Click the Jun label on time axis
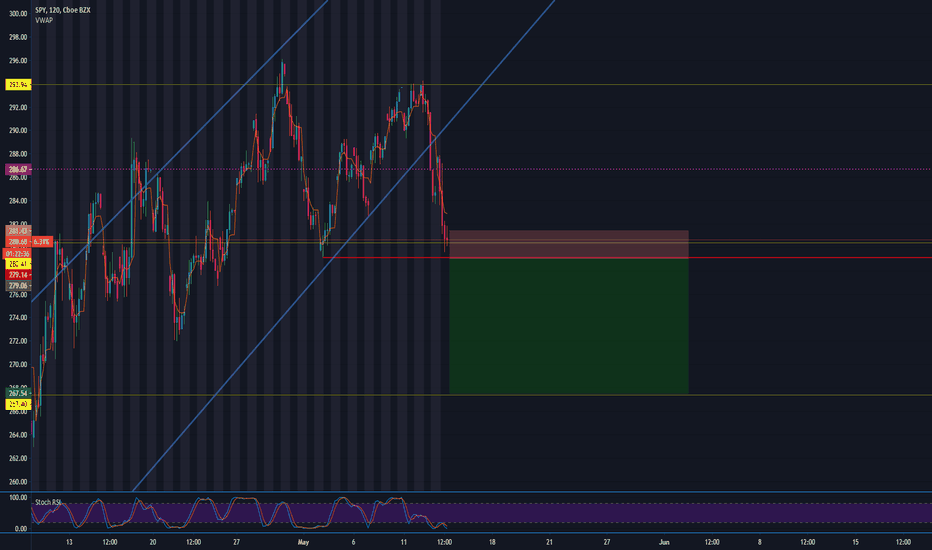Viewport: 932px width, 550px height. click(x=664, y=542)
